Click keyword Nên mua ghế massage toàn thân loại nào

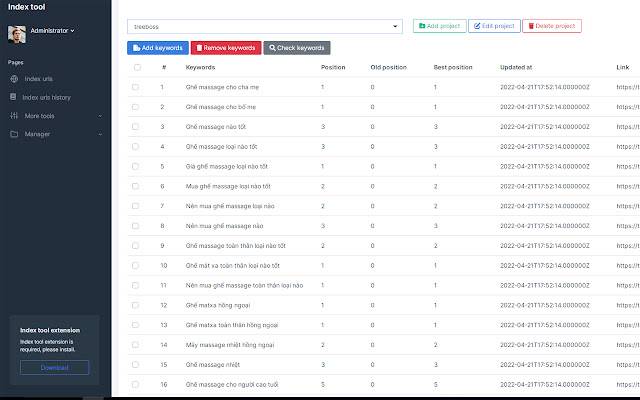[244, 285]
